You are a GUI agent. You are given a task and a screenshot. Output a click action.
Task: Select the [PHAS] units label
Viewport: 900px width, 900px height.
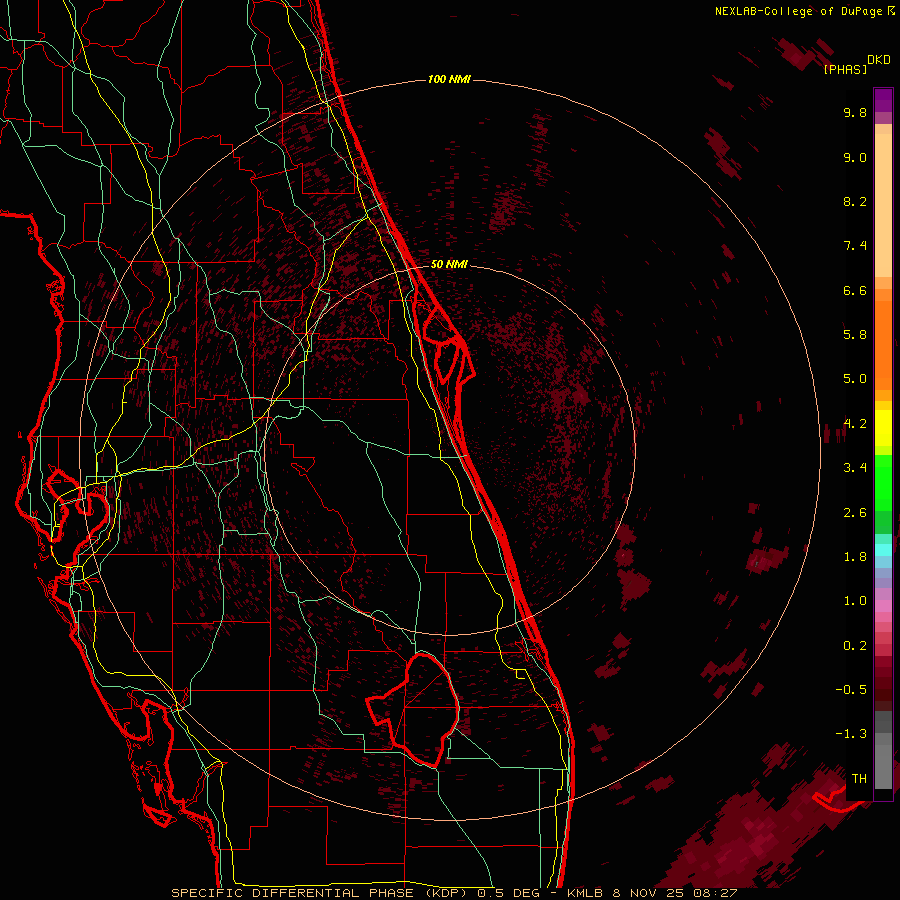click(845, 69)
